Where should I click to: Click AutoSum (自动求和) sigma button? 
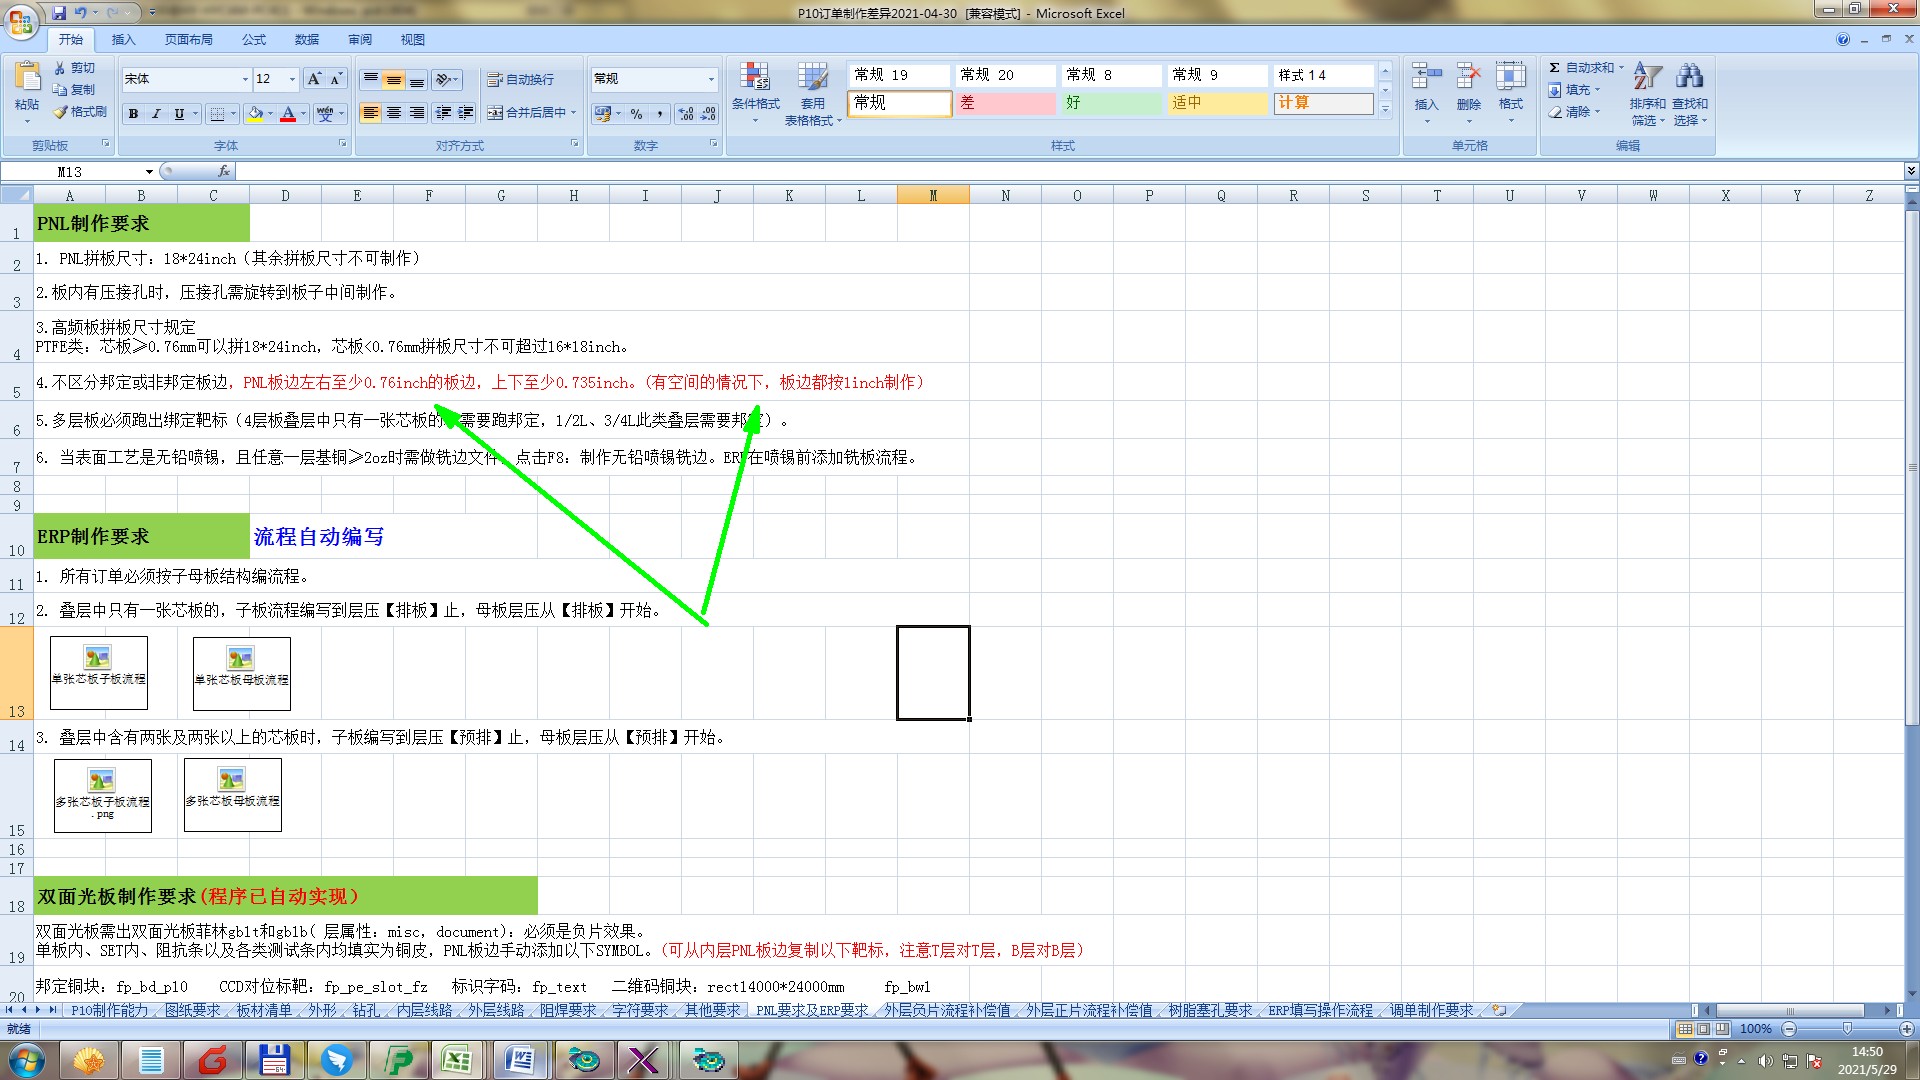click(x=1554, y=68)
